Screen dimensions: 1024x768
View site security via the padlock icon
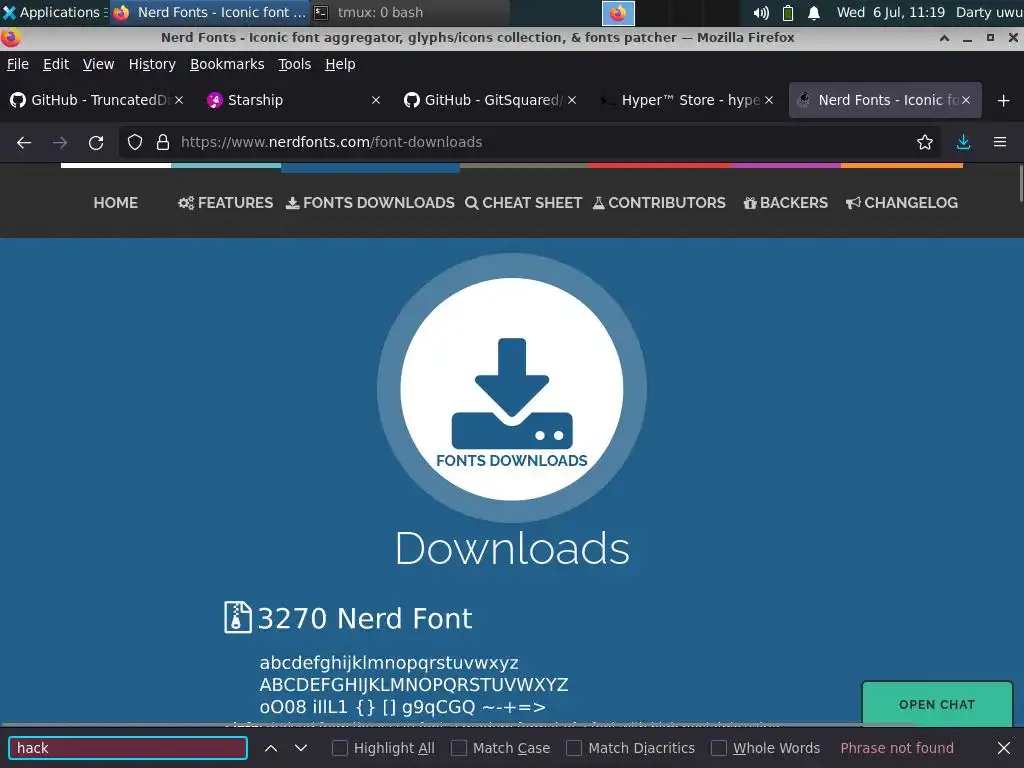pyautogui.click(x=163, y=142)
